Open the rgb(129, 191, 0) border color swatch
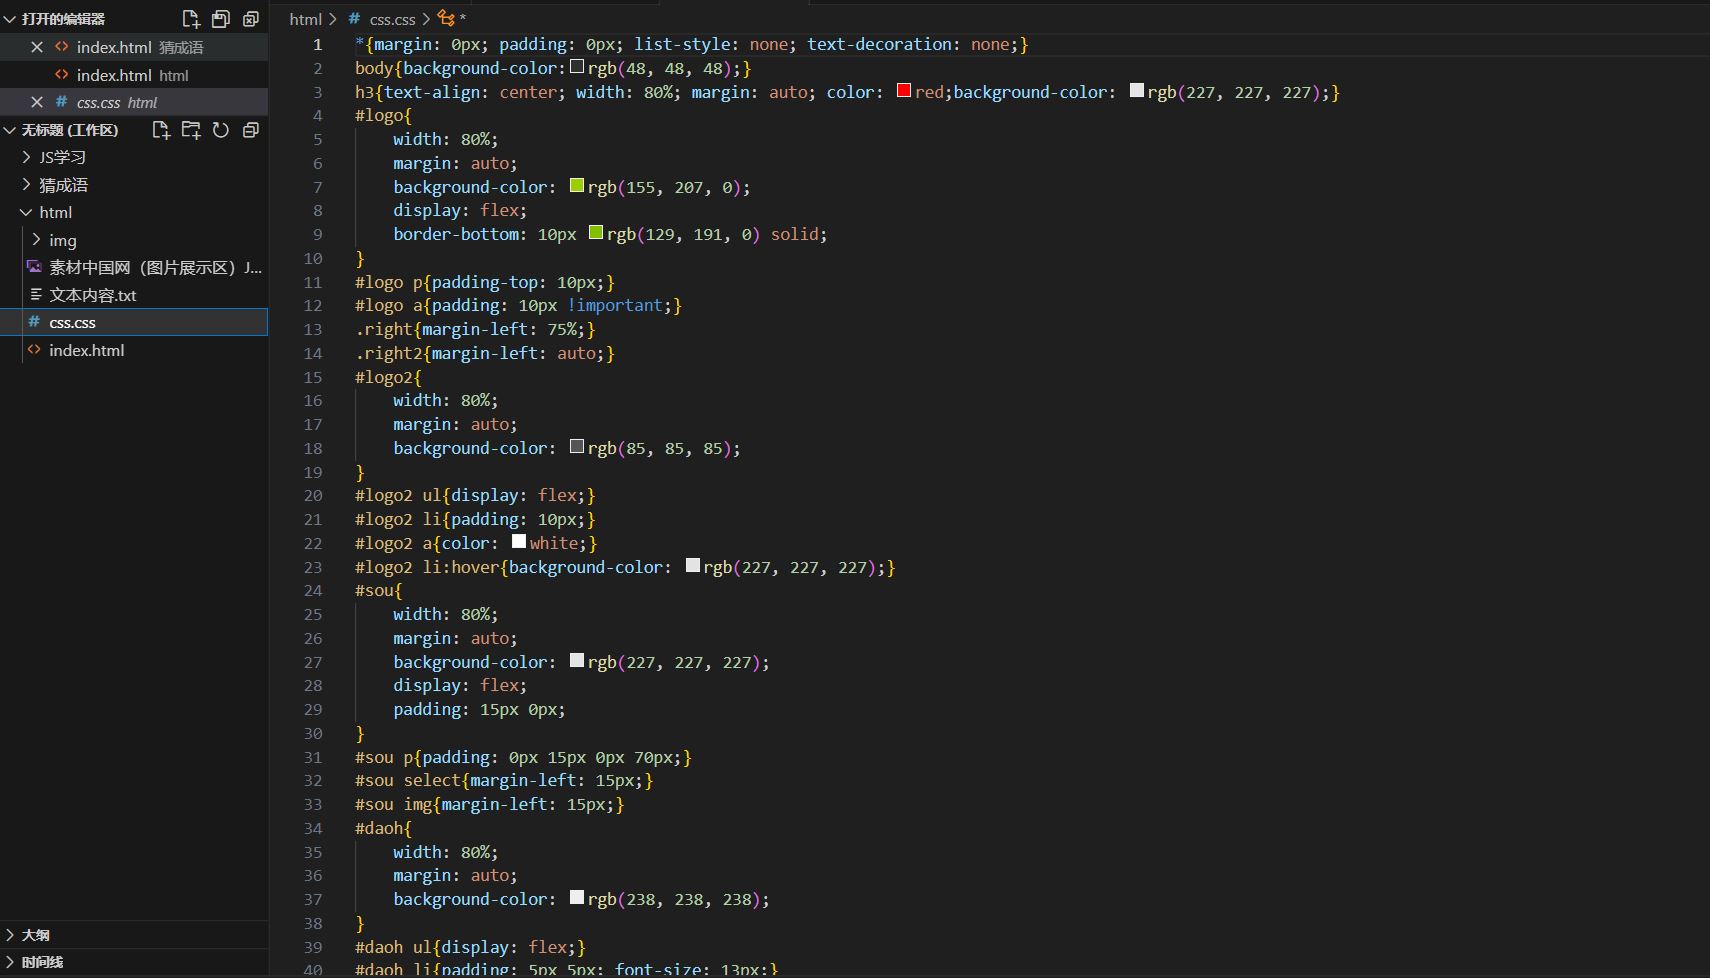The width and height of the screenshot is (1710, 978). pyautogui.click(x=596, y=233)
